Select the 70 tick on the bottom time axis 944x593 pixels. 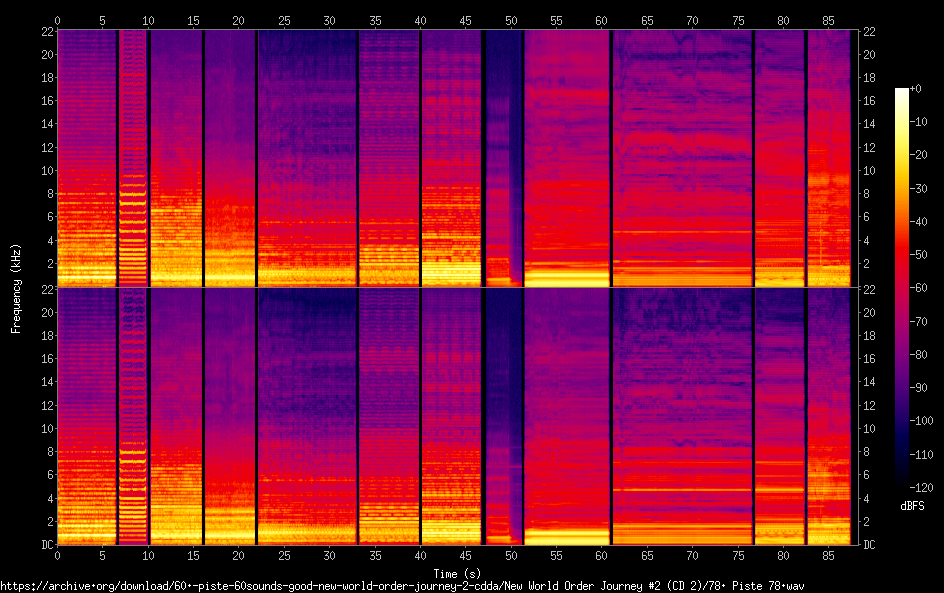tap(693, 554)
